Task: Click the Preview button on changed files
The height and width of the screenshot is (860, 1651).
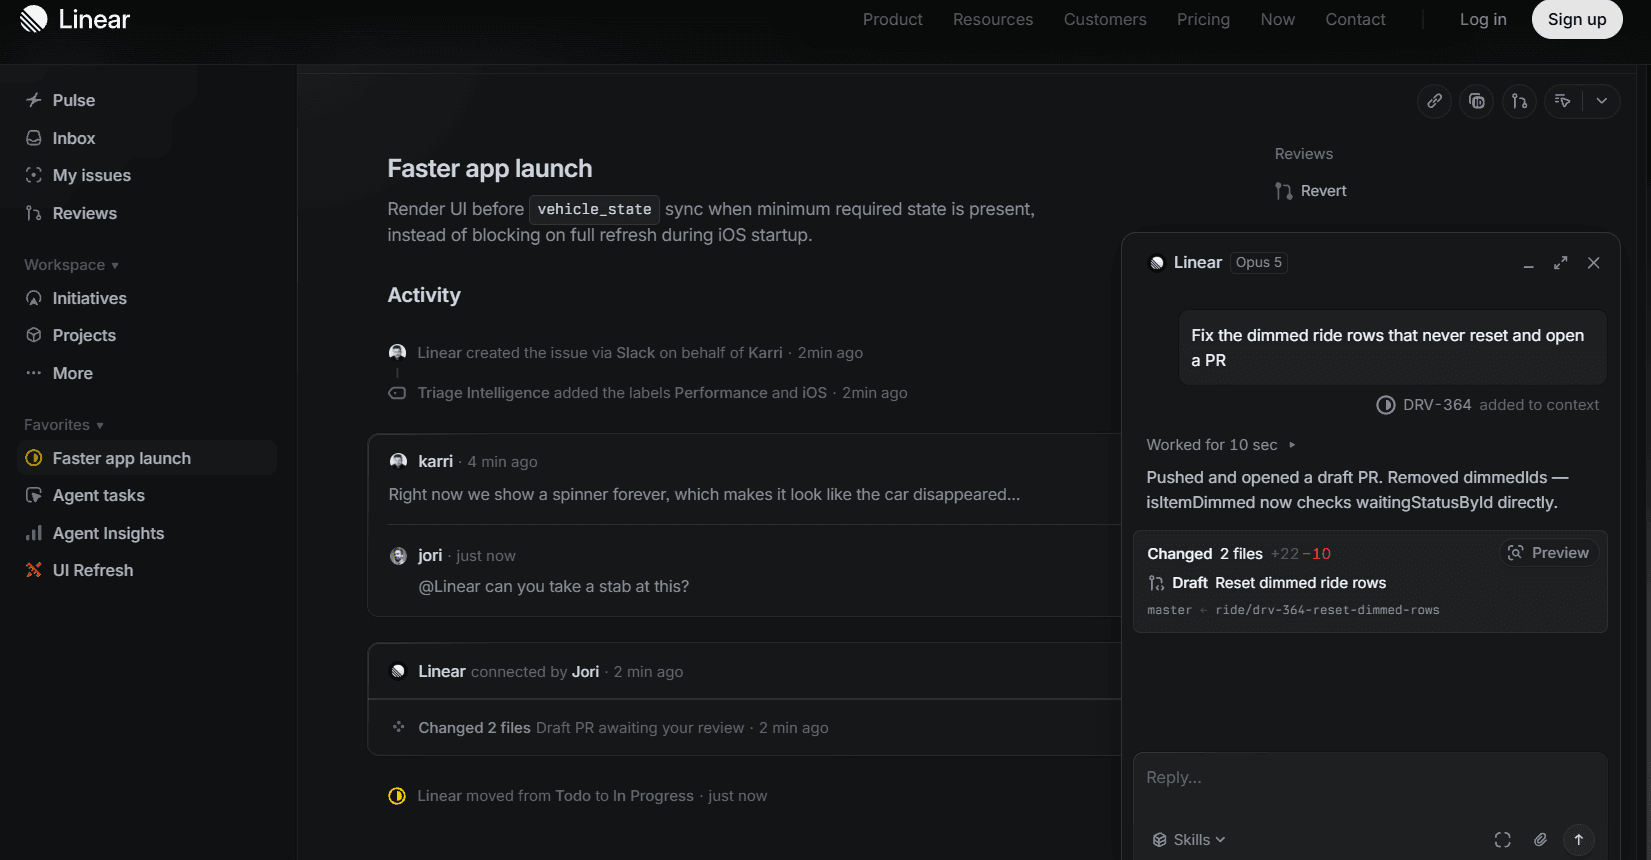Action: coord(1549,553)
